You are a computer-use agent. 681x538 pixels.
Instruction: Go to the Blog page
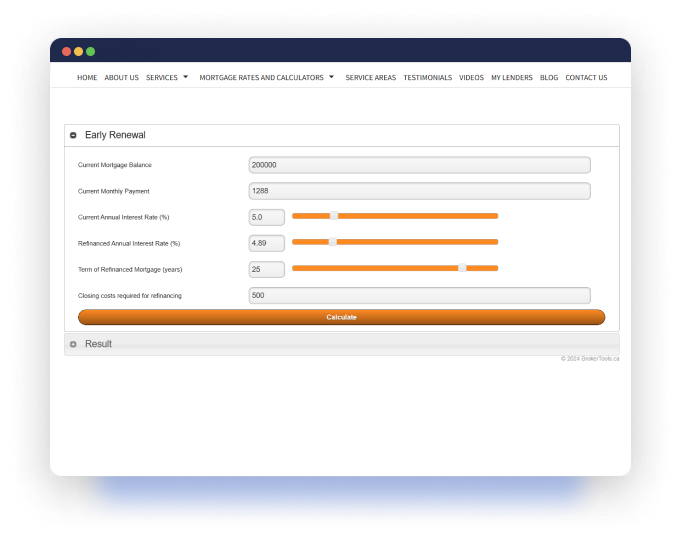pyautogui.click(x=549, y=77)
